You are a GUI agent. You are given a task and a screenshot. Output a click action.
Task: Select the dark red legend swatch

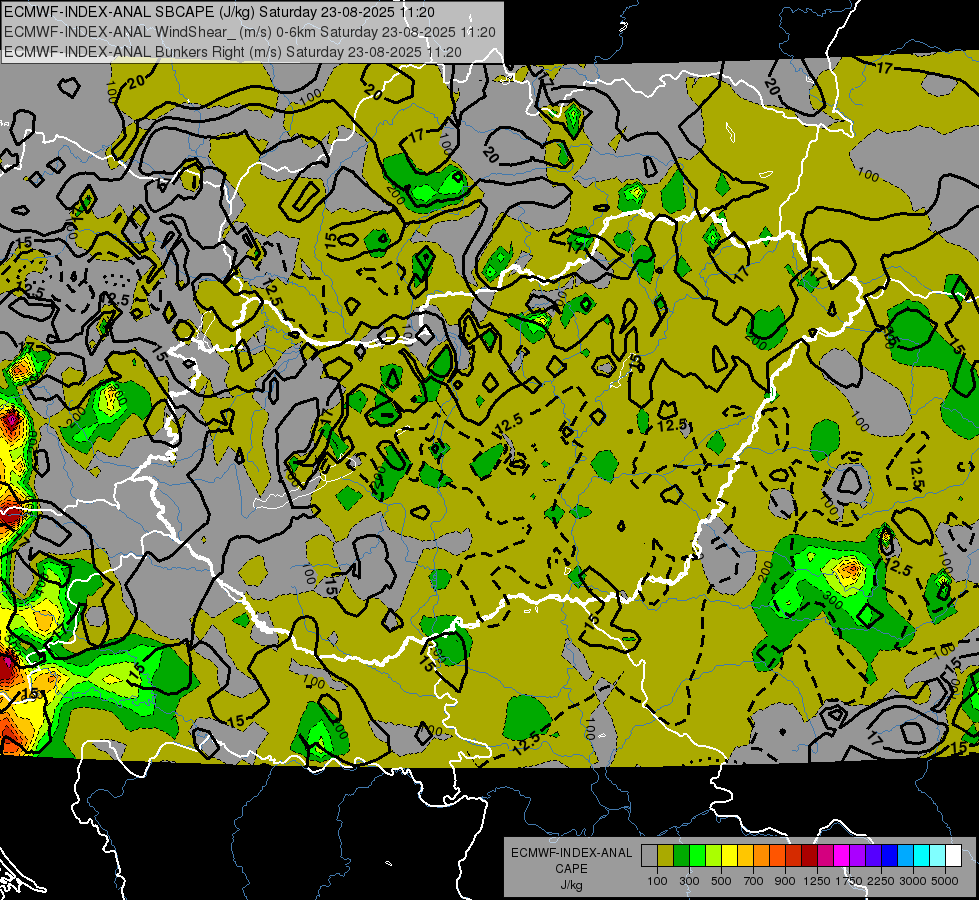(x=810, y=856)
